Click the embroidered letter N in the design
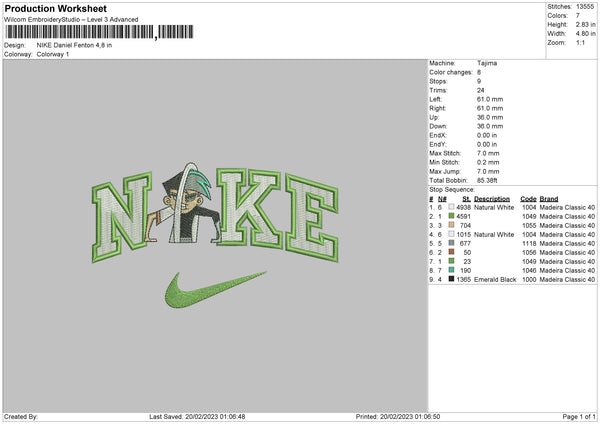The height and width of the screenshot is (424, 600). point(121,217)
